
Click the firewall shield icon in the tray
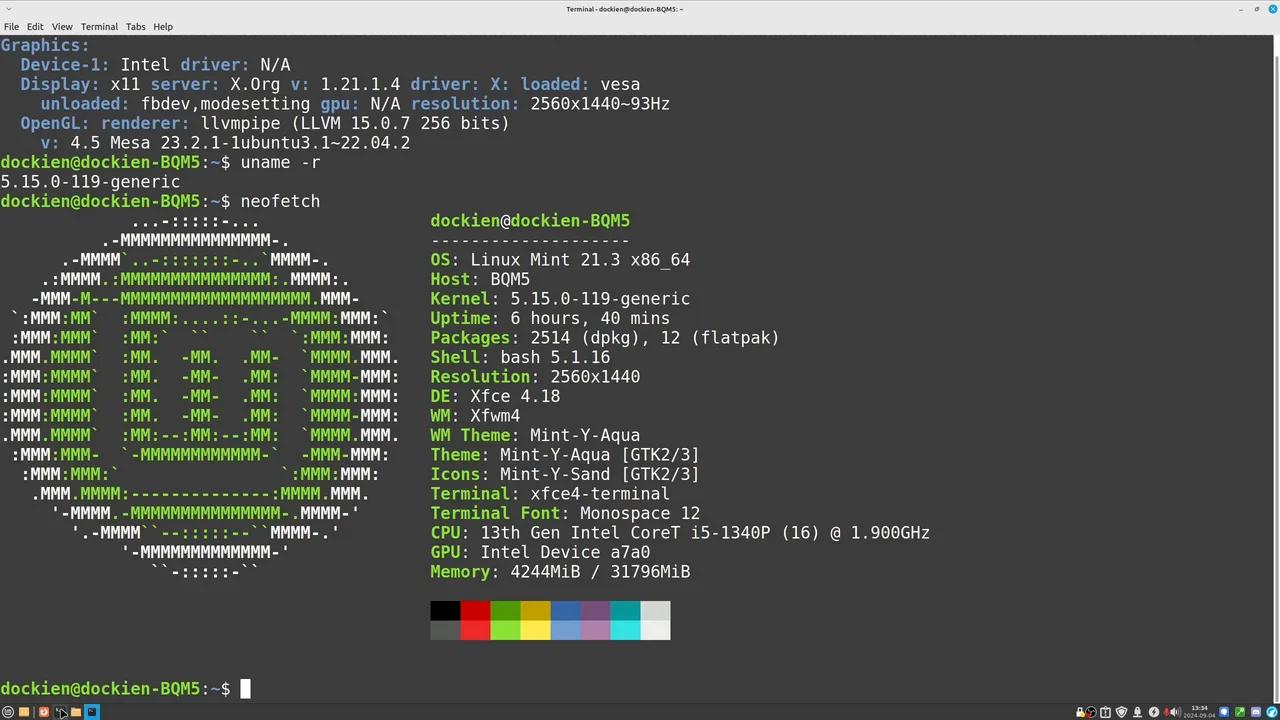[1120, 712]
